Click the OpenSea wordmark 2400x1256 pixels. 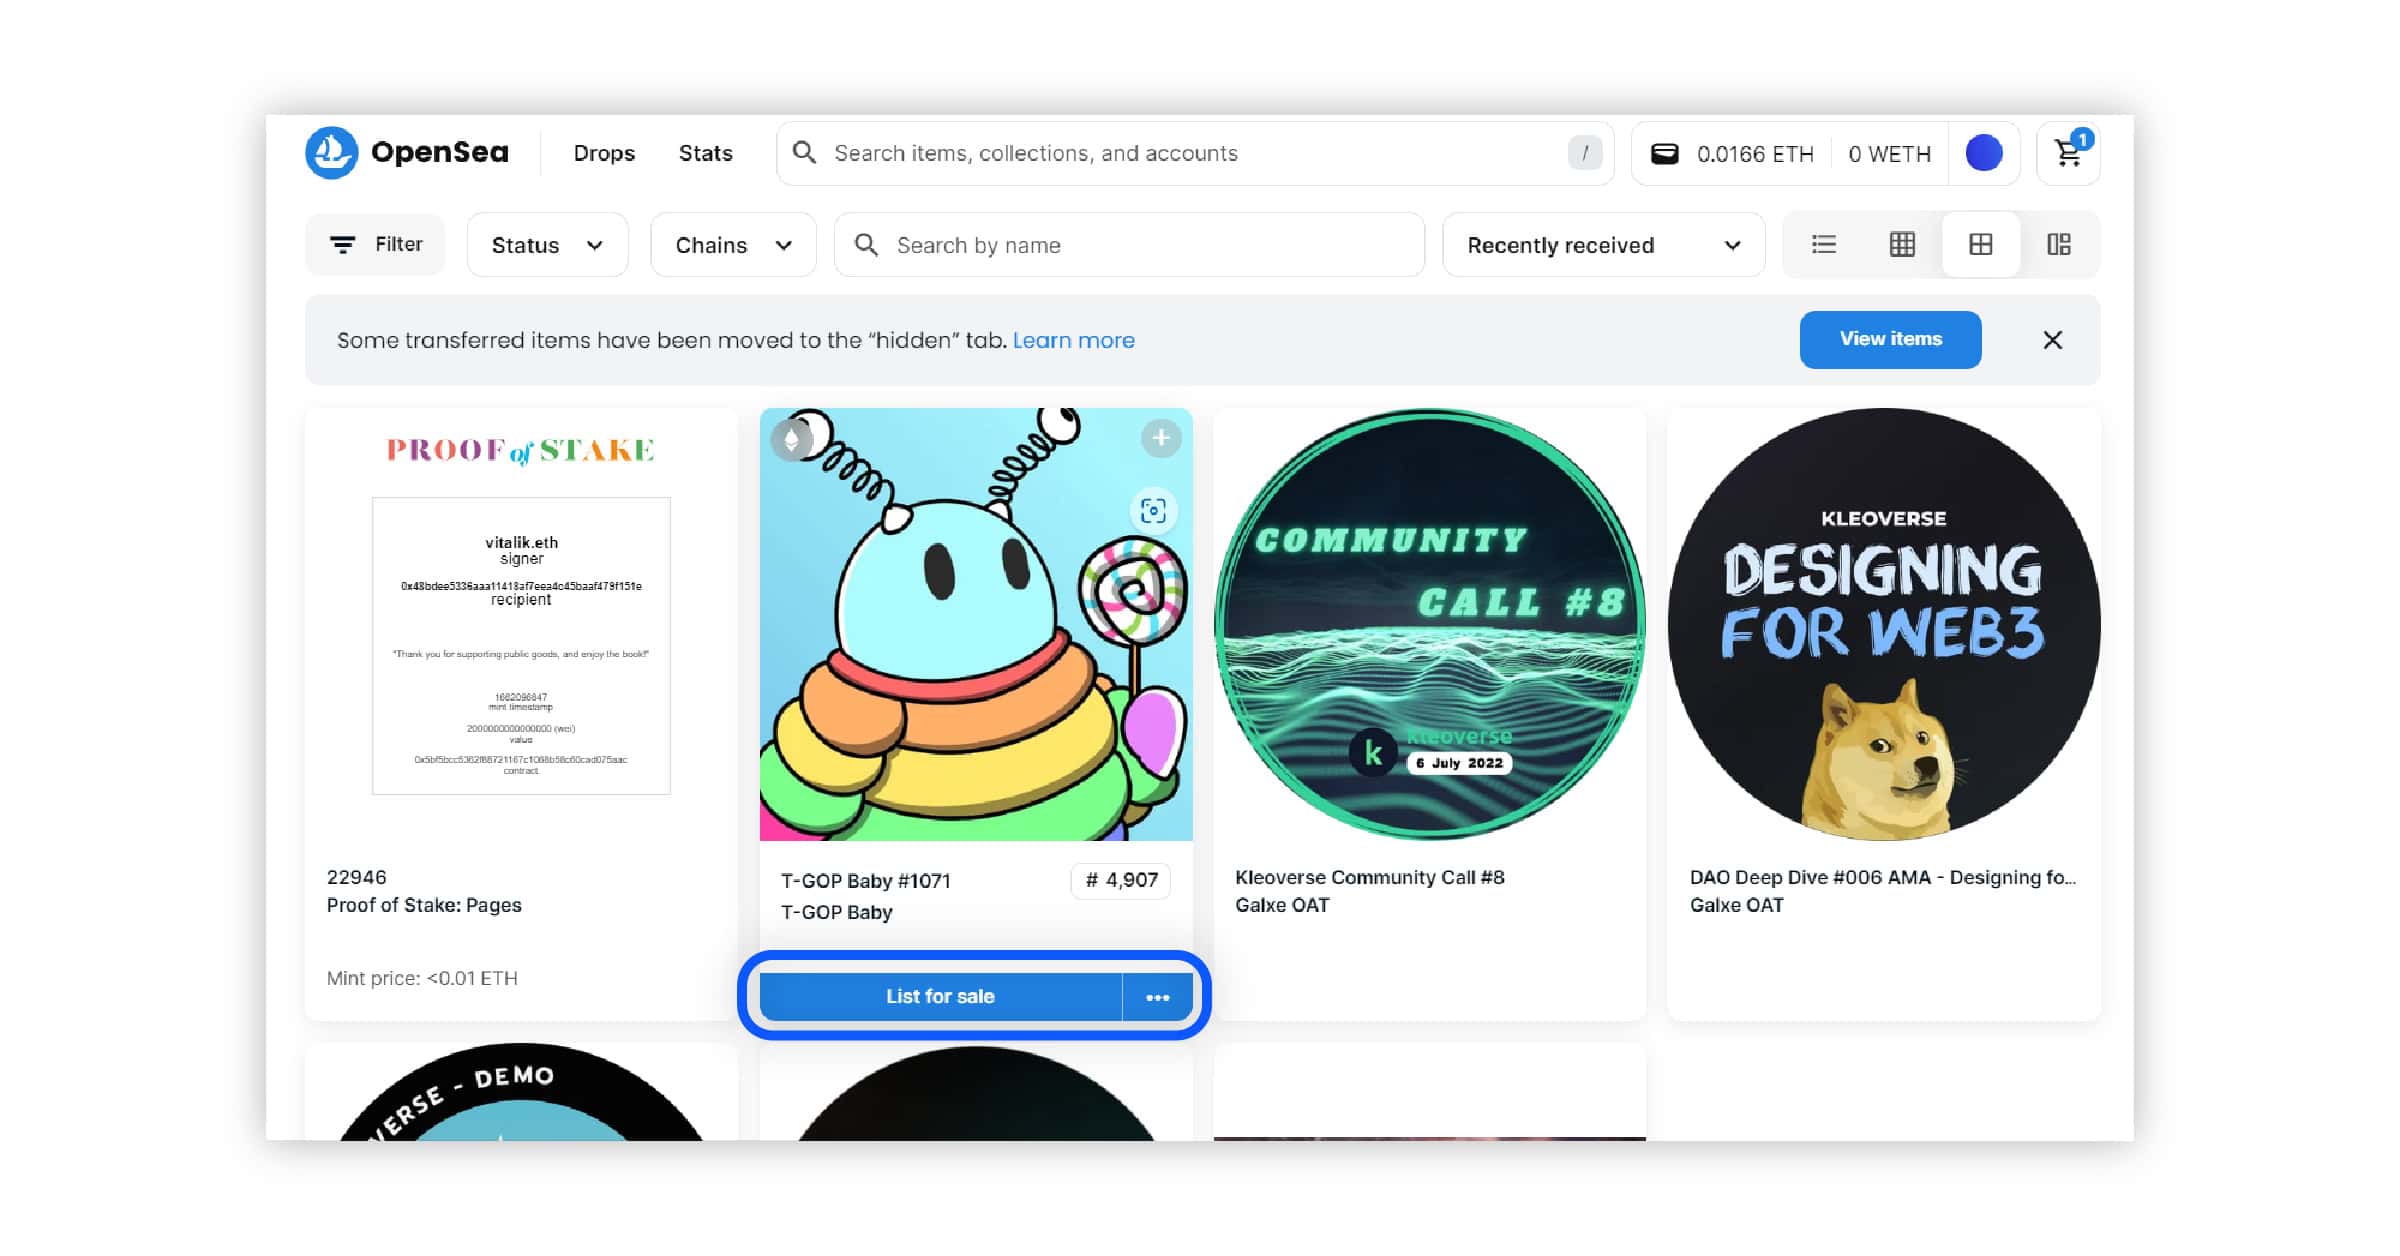tap(440, 152)
